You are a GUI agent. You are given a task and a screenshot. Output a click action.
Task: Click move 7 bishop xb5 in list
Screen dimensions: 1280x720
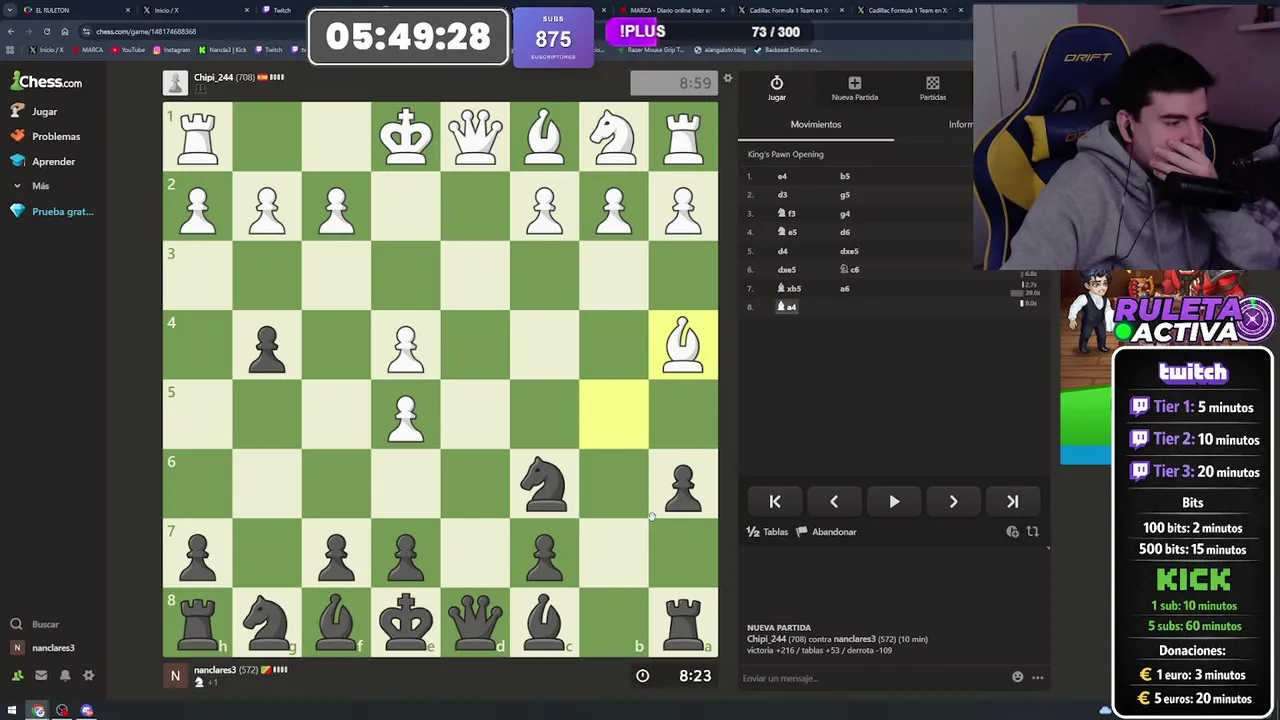789,288
